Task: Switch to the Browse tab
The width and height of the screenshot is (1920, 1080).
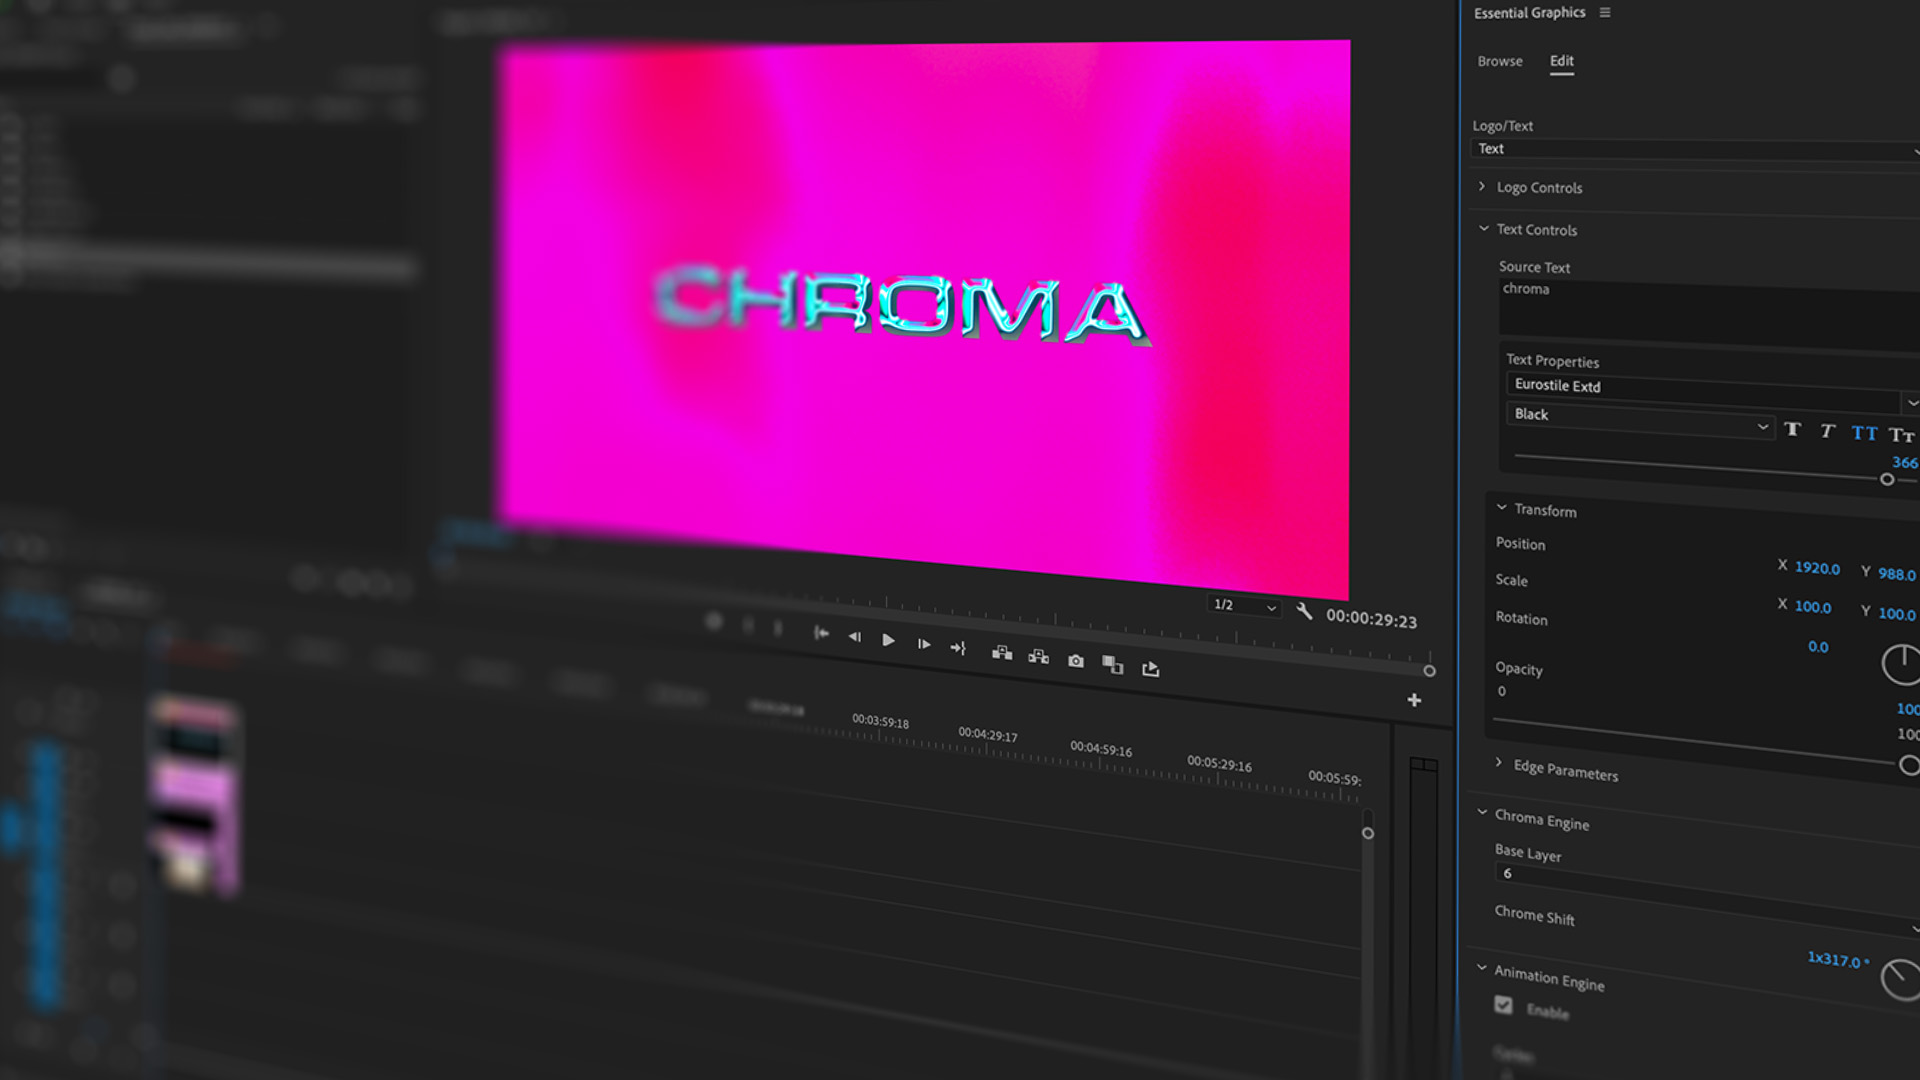Action: point(1500,61)
